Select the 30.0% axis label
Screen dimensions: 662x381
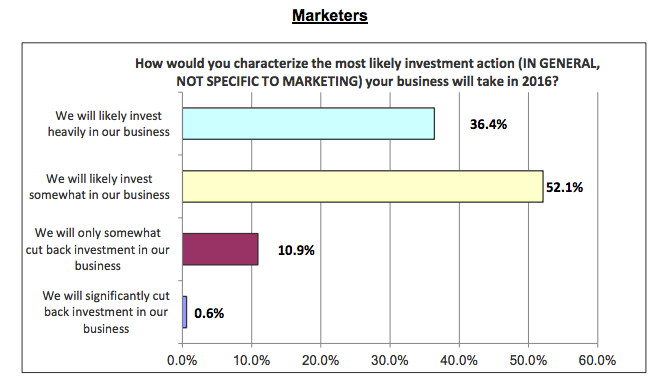tap(390, 360)
